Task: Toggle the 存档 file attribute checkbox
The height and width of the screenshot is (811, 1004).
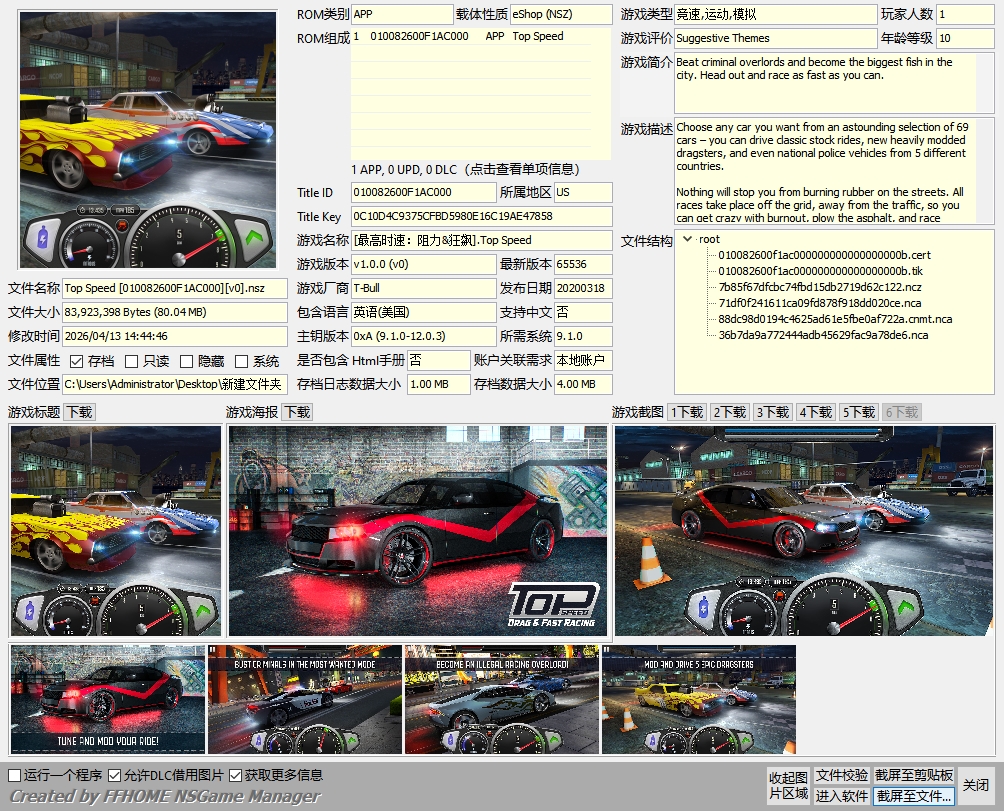Action: click(x=77, y=361)
